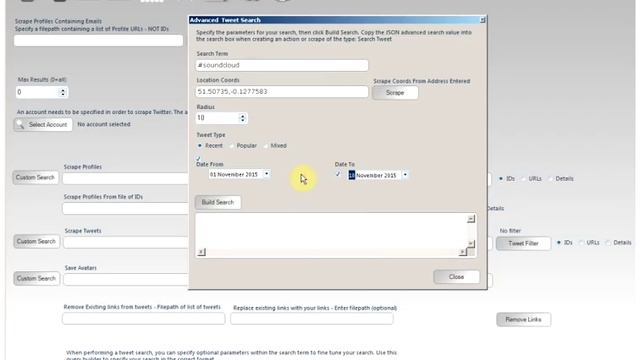Click the Advanced Tweet Search title bar
Image resolution: width=640 pixels, height=360 pixels.
[x=335, y=20]
